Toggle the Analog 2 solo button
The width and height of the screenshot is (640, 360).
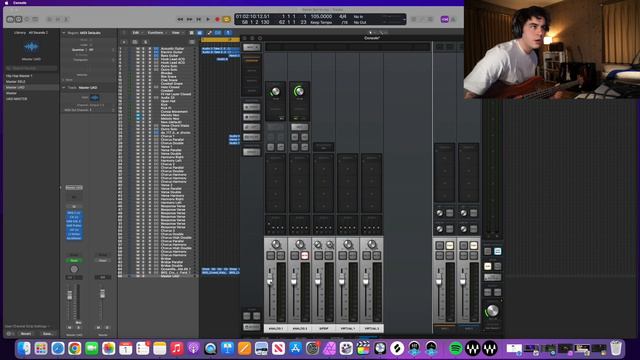[x=294, y=256]
